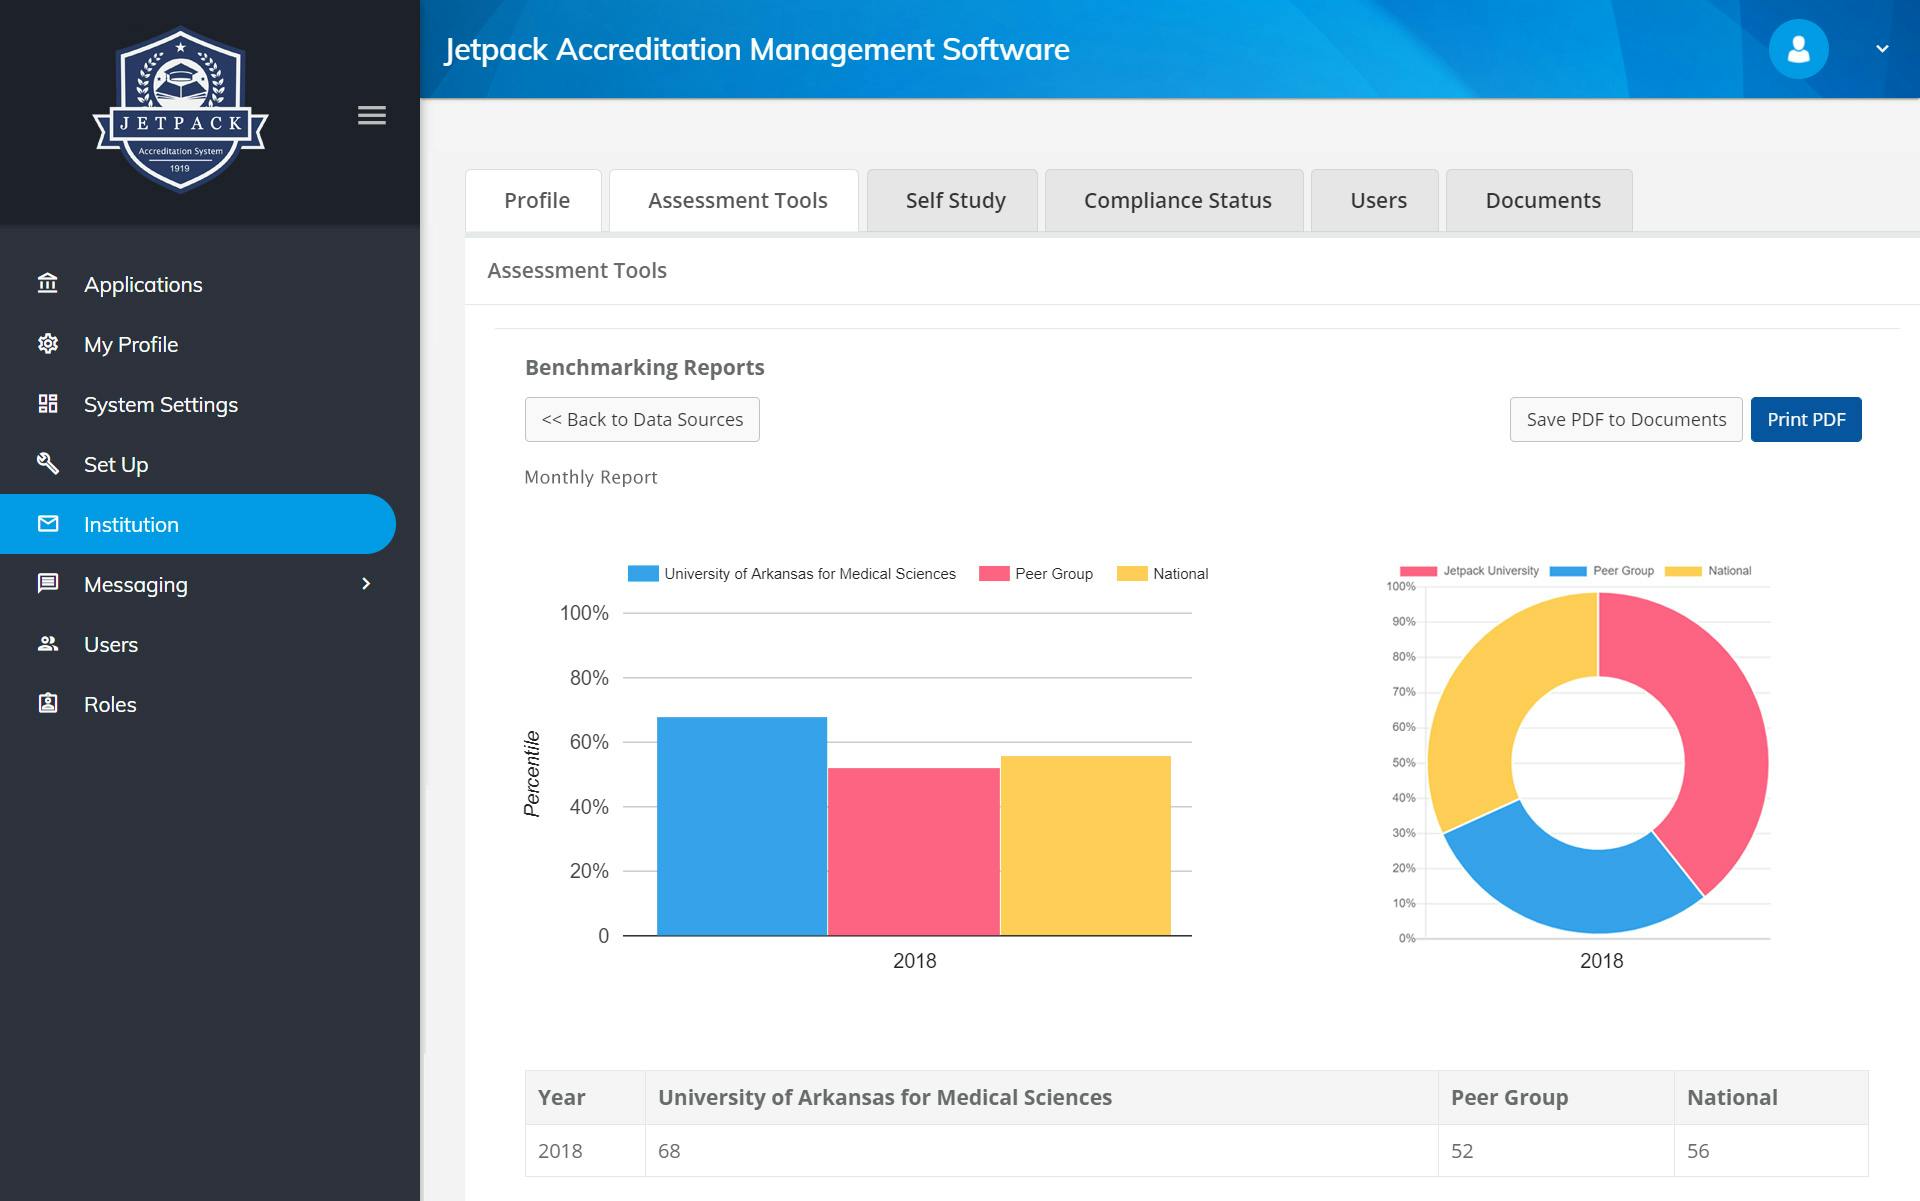Open the Self Study tab
Screen dimensions: 1920x1201
tap(954, 200)
